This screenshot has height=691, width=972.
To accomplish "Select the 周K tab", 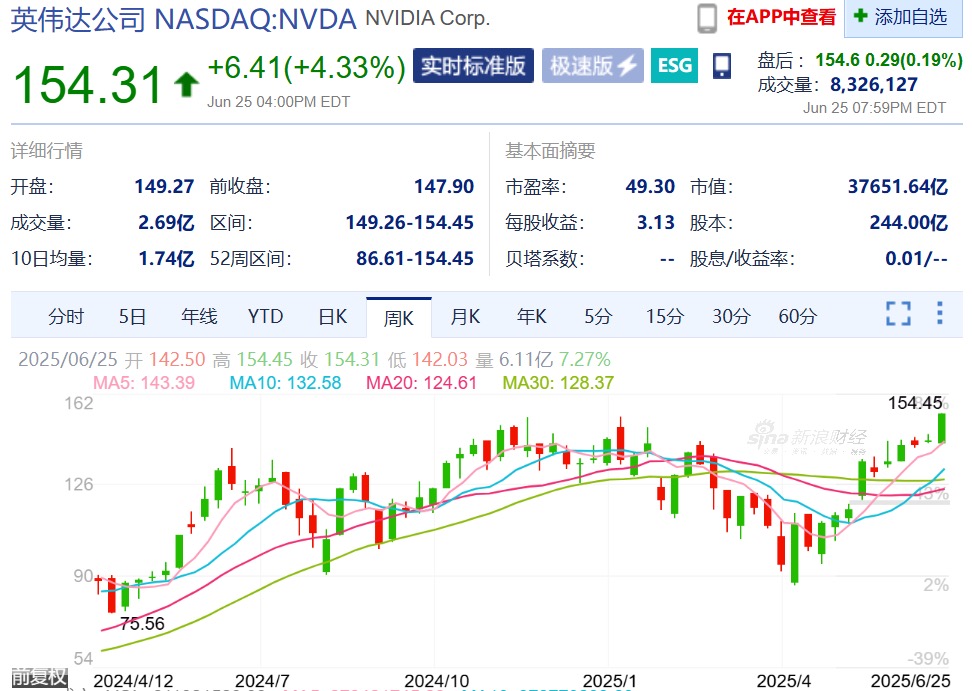I will (399, 318).
